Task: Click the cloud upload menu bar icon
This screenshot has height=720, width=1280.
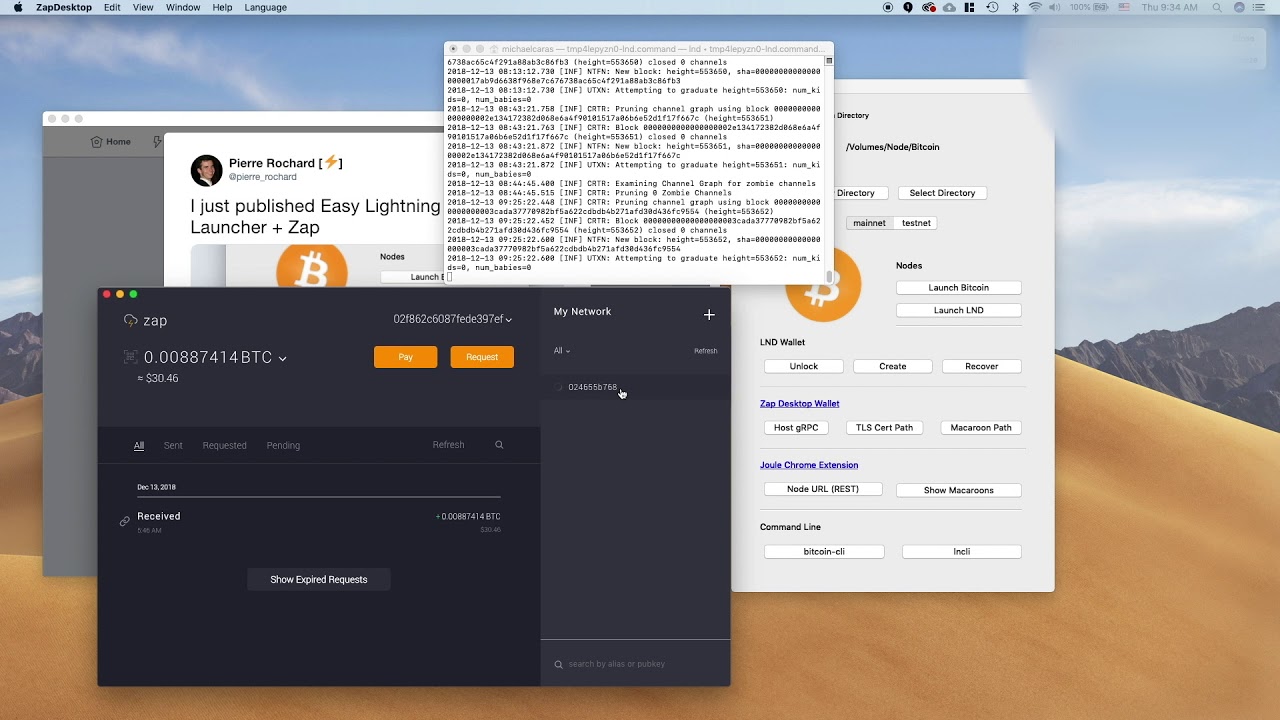Action: (x=949, y=7)
